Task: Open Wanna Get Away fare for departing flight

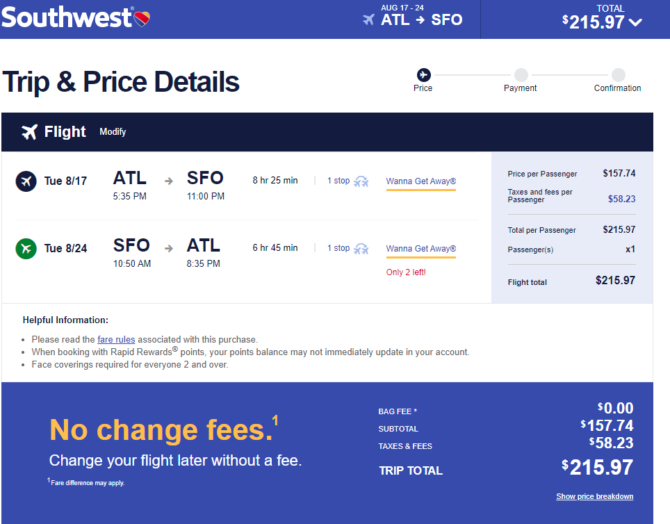Action: 421,181
